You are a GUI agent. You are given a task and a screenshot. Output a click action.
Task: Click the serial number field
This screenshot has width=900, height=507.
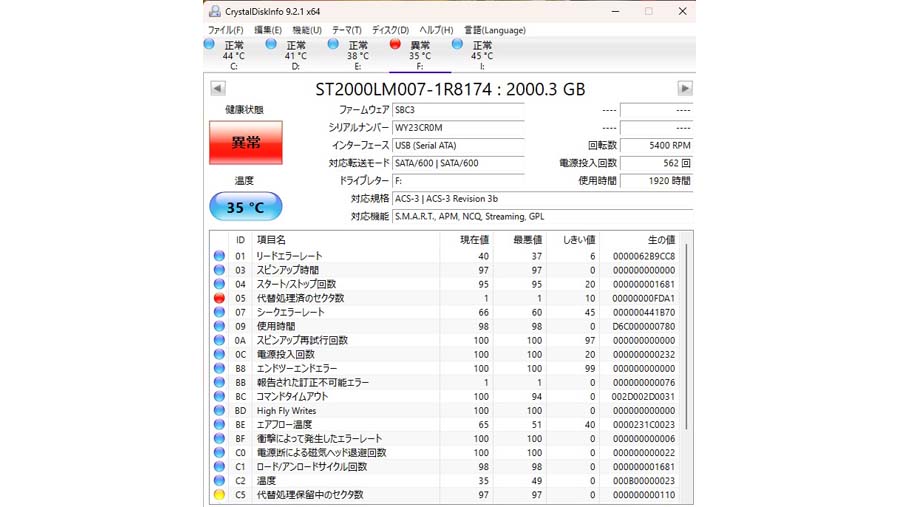pos(457,127)
